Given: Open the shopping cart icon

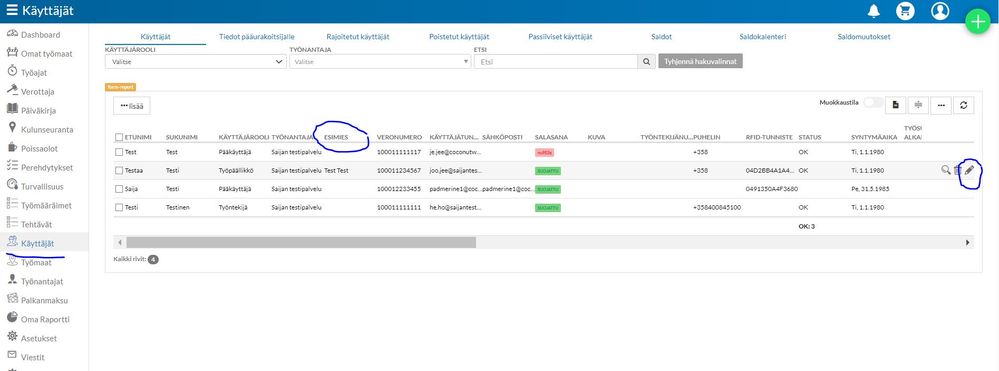Looking at the screenshot, I should tap(905, 11).
